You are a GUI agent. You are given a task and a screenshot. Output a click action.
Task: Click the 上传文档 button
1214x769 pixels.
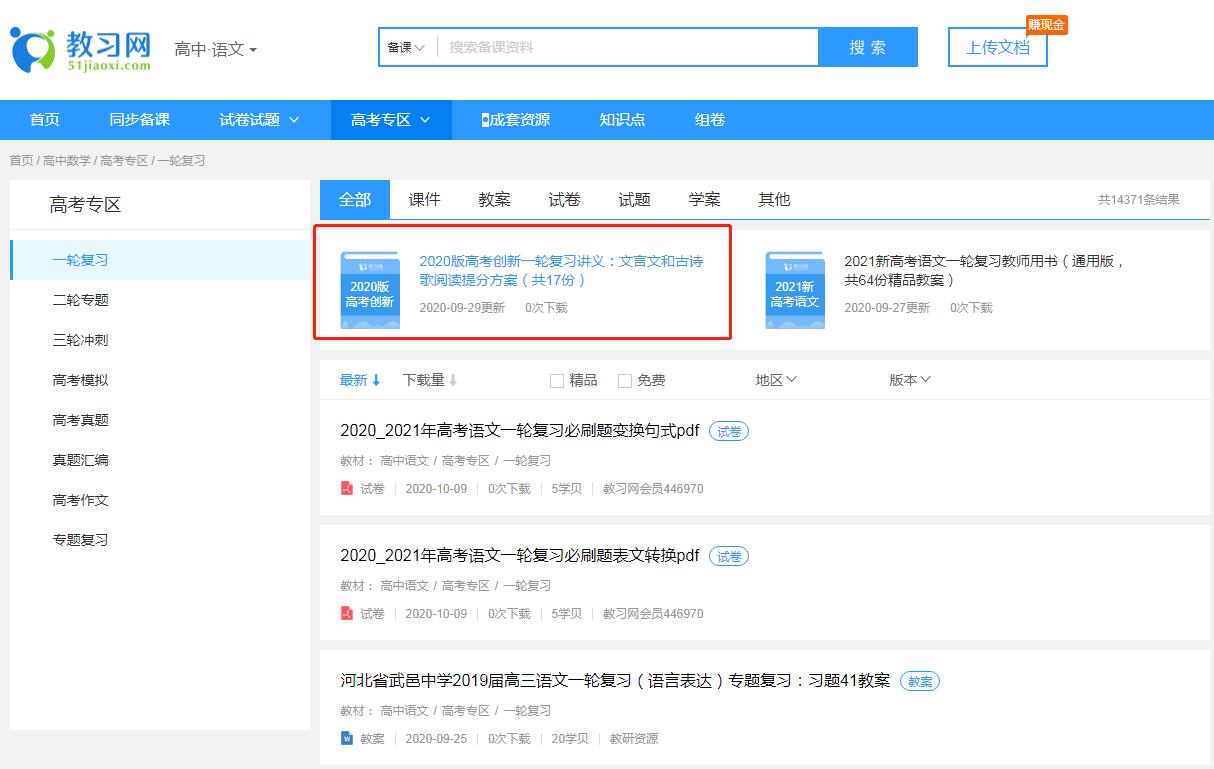point(998,47)
